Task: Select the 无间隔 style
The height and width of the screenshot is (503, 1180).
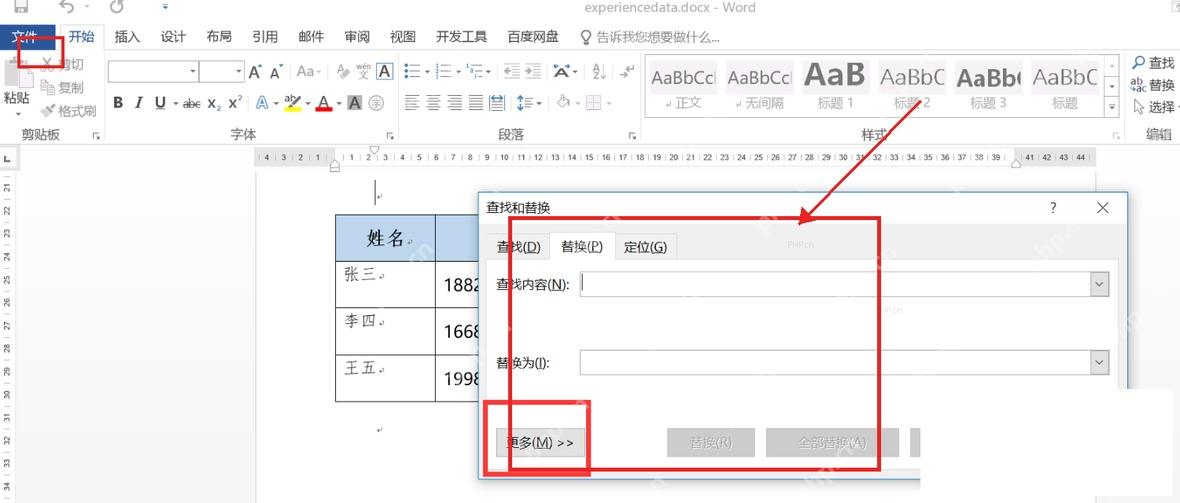Action: [x=759, y=86]
